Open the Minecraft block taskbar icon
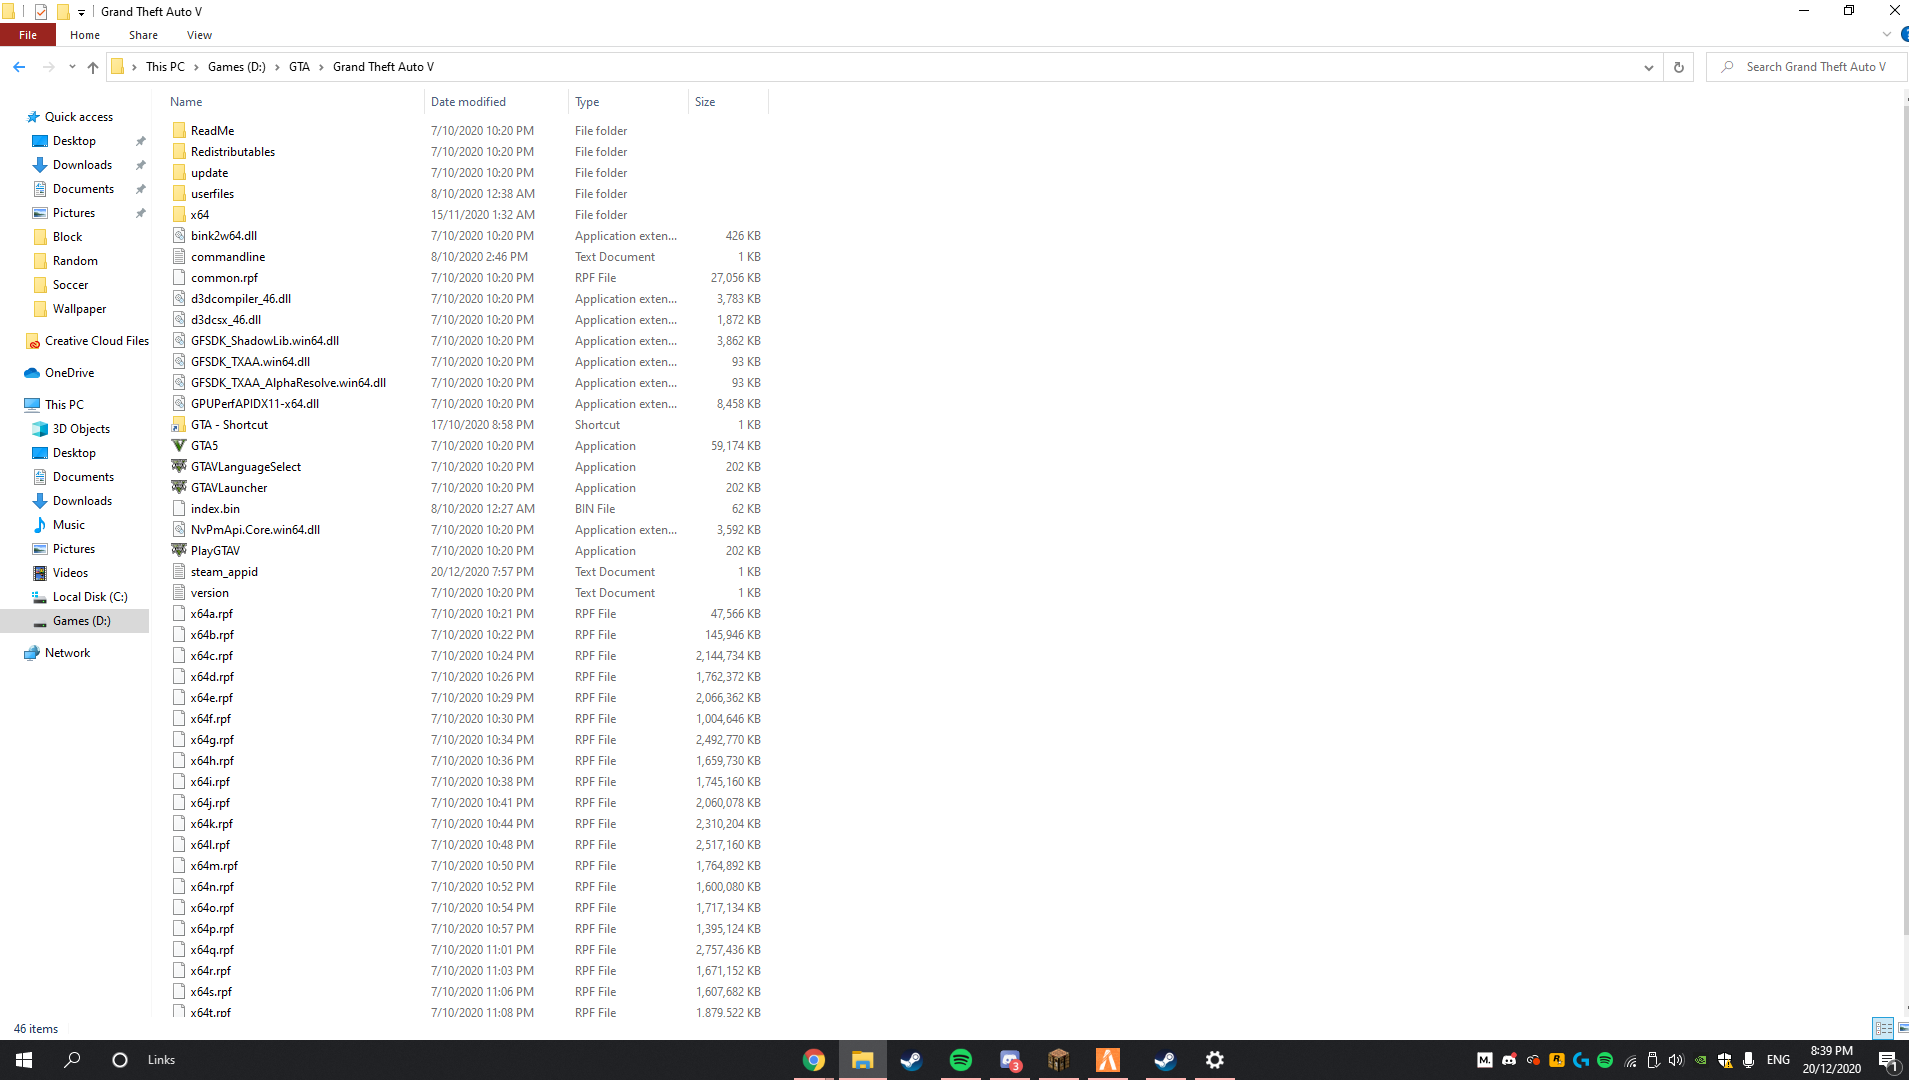Screen dimensions: 1909x1080 click(x=1059, y=1060)
